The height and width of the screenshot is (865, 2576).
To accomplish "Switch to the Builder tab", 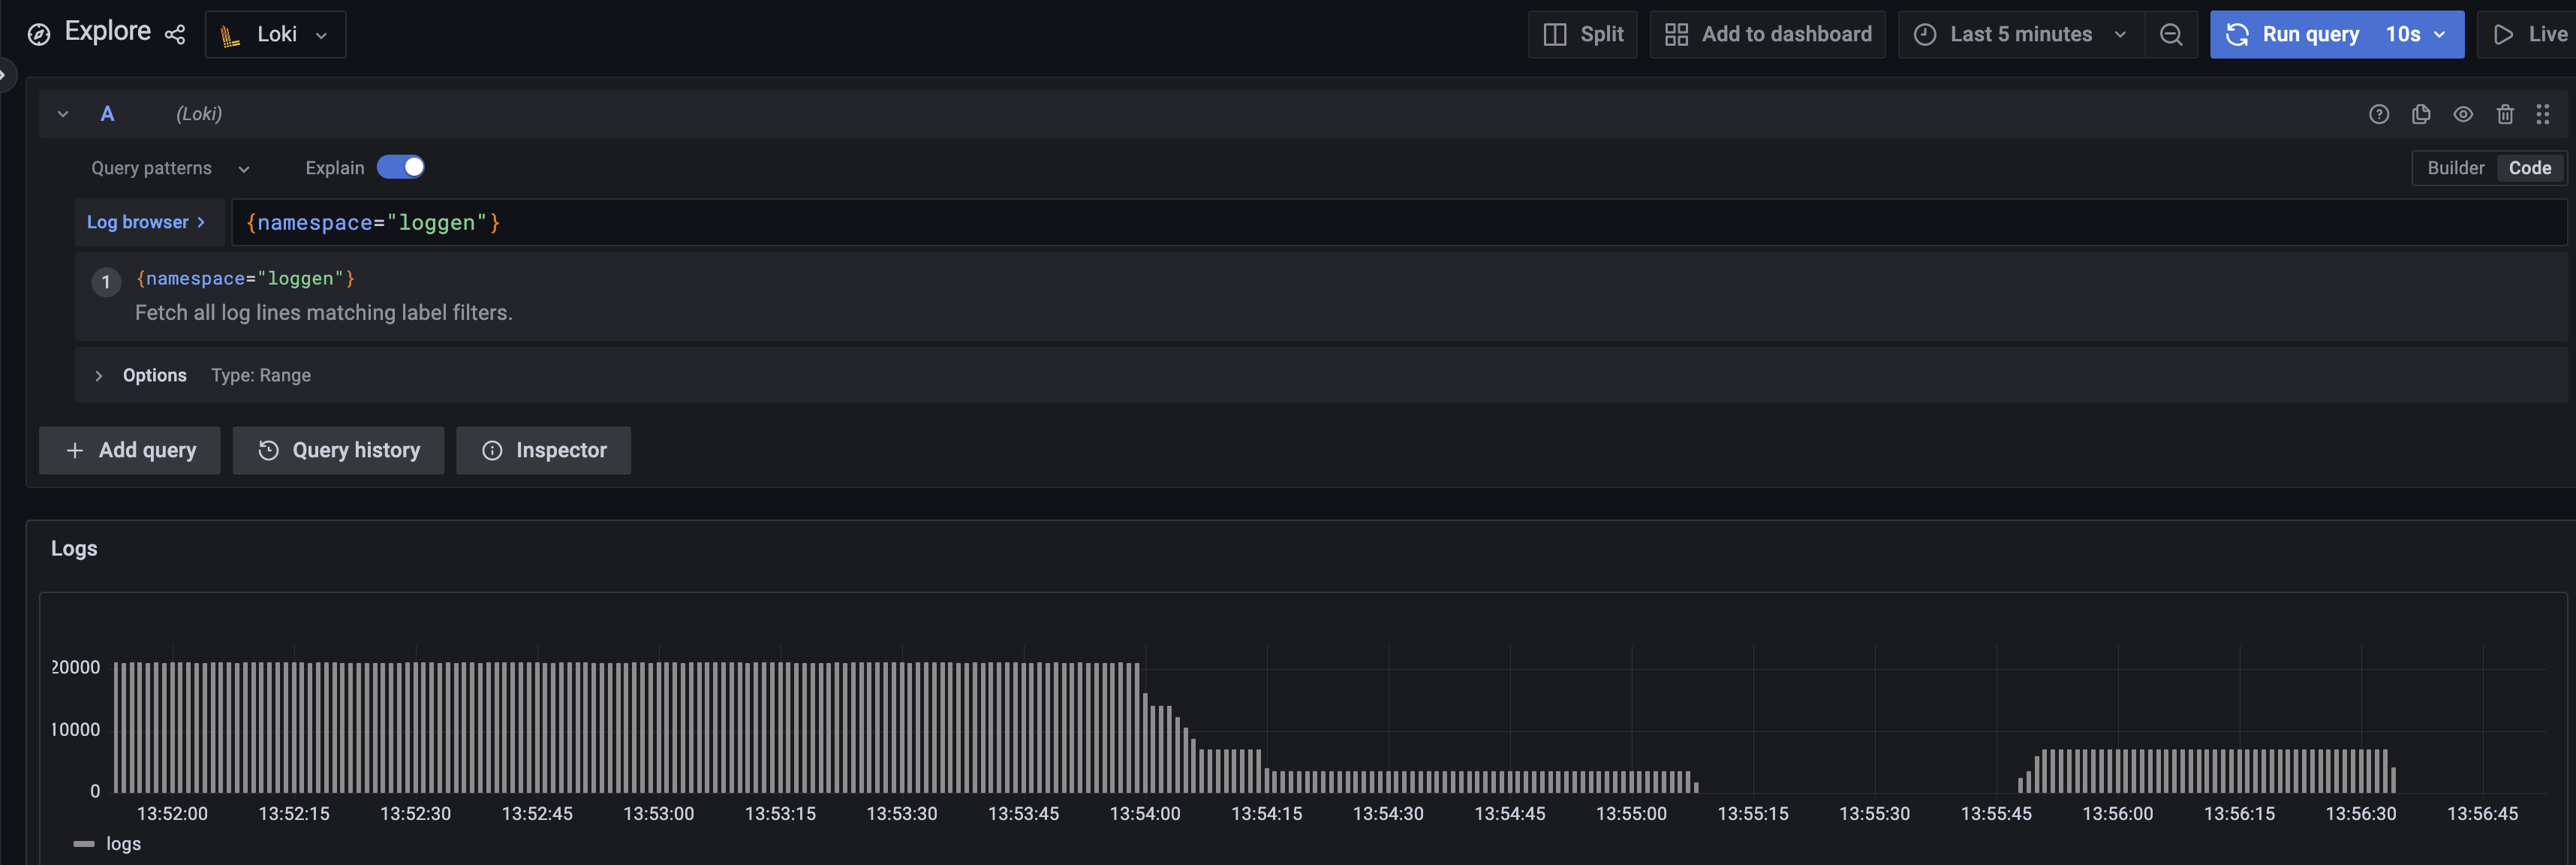I will (x=2456, y=168).
